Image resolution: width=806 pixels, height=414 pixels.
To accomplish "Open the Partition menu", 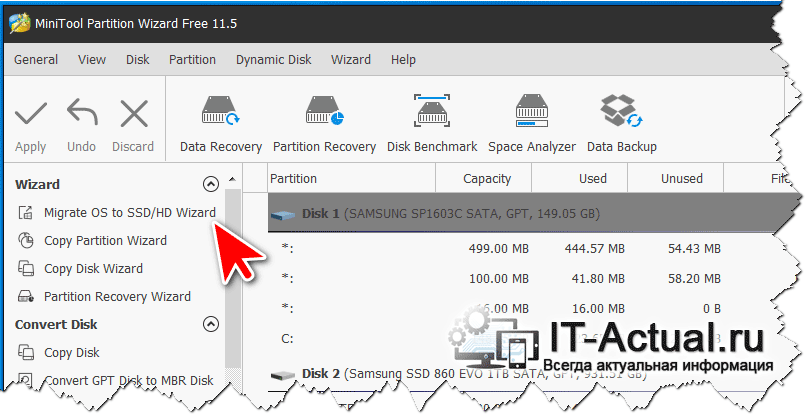I will 192,60.
